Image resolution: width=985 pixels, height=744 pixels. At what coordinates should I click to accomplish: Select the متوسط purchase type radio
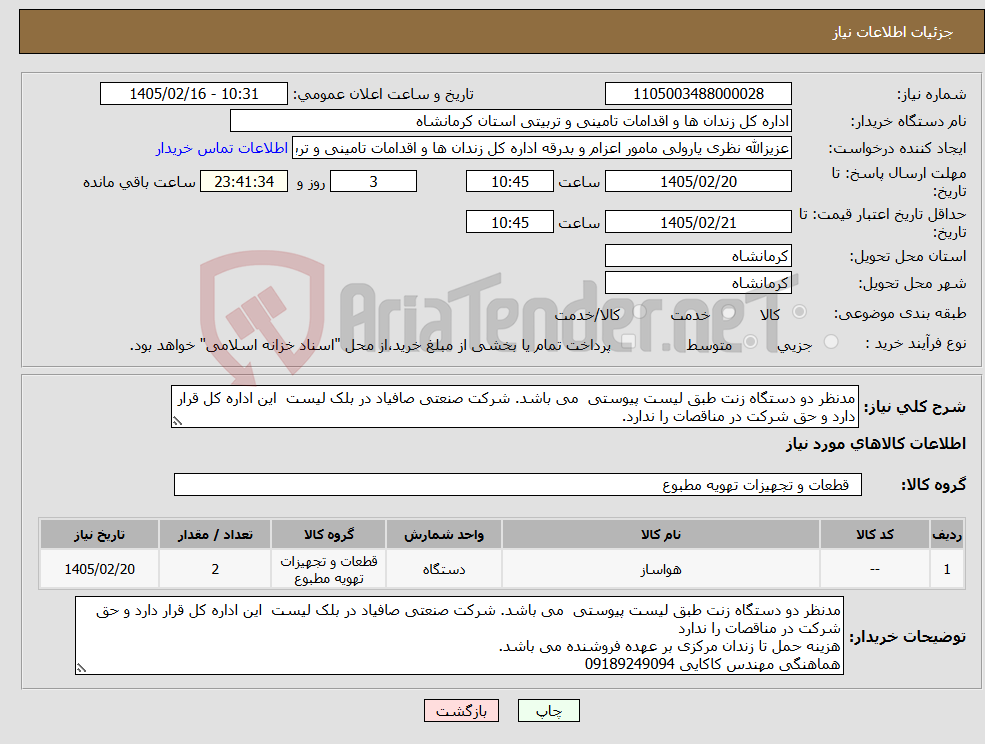click(751, 342)
